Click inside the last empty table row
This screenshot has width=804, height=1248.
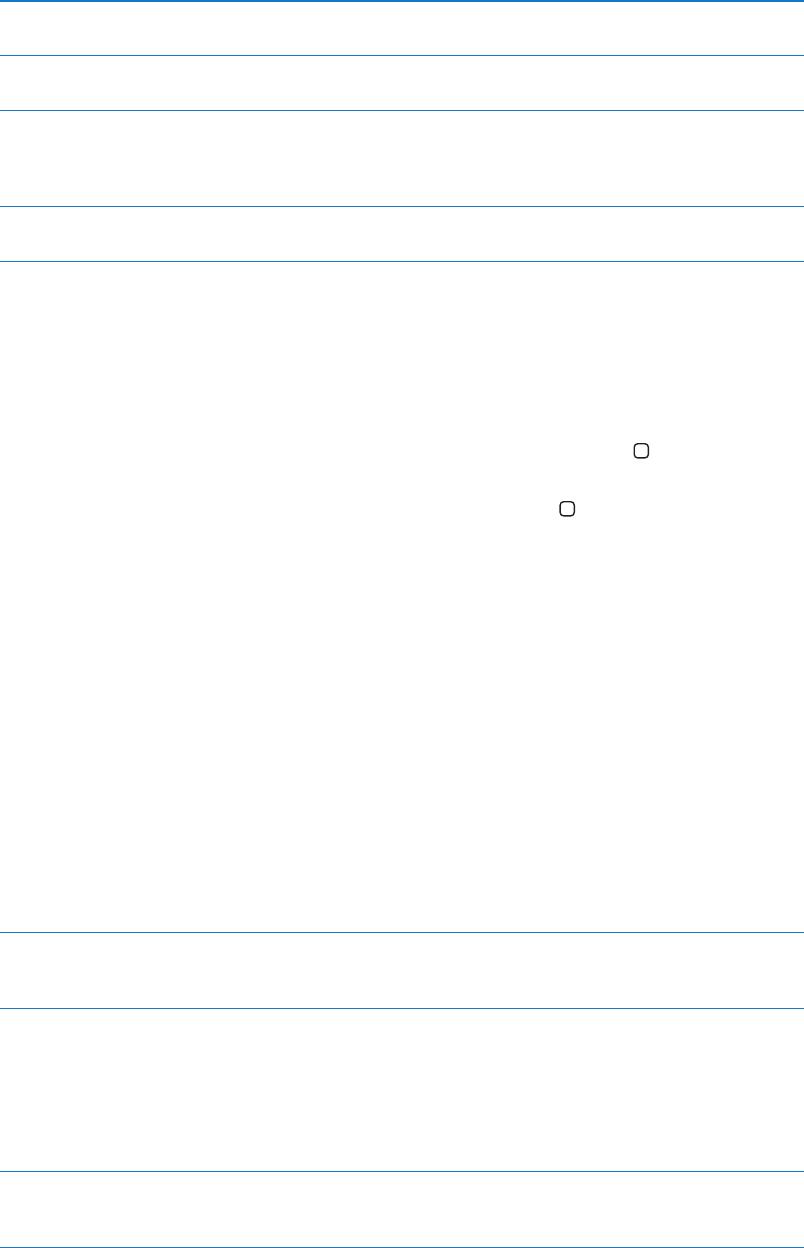coord(402,1210)
